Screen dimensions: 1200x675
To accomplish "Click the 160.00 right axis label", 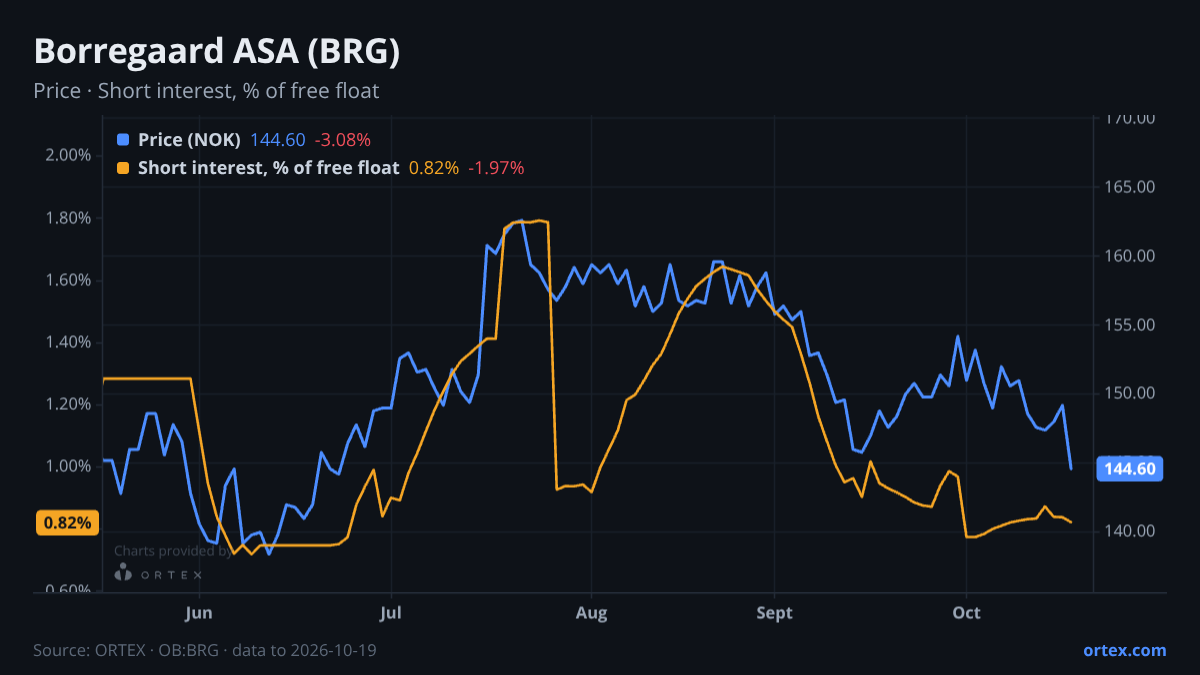I will (1130, 256).
